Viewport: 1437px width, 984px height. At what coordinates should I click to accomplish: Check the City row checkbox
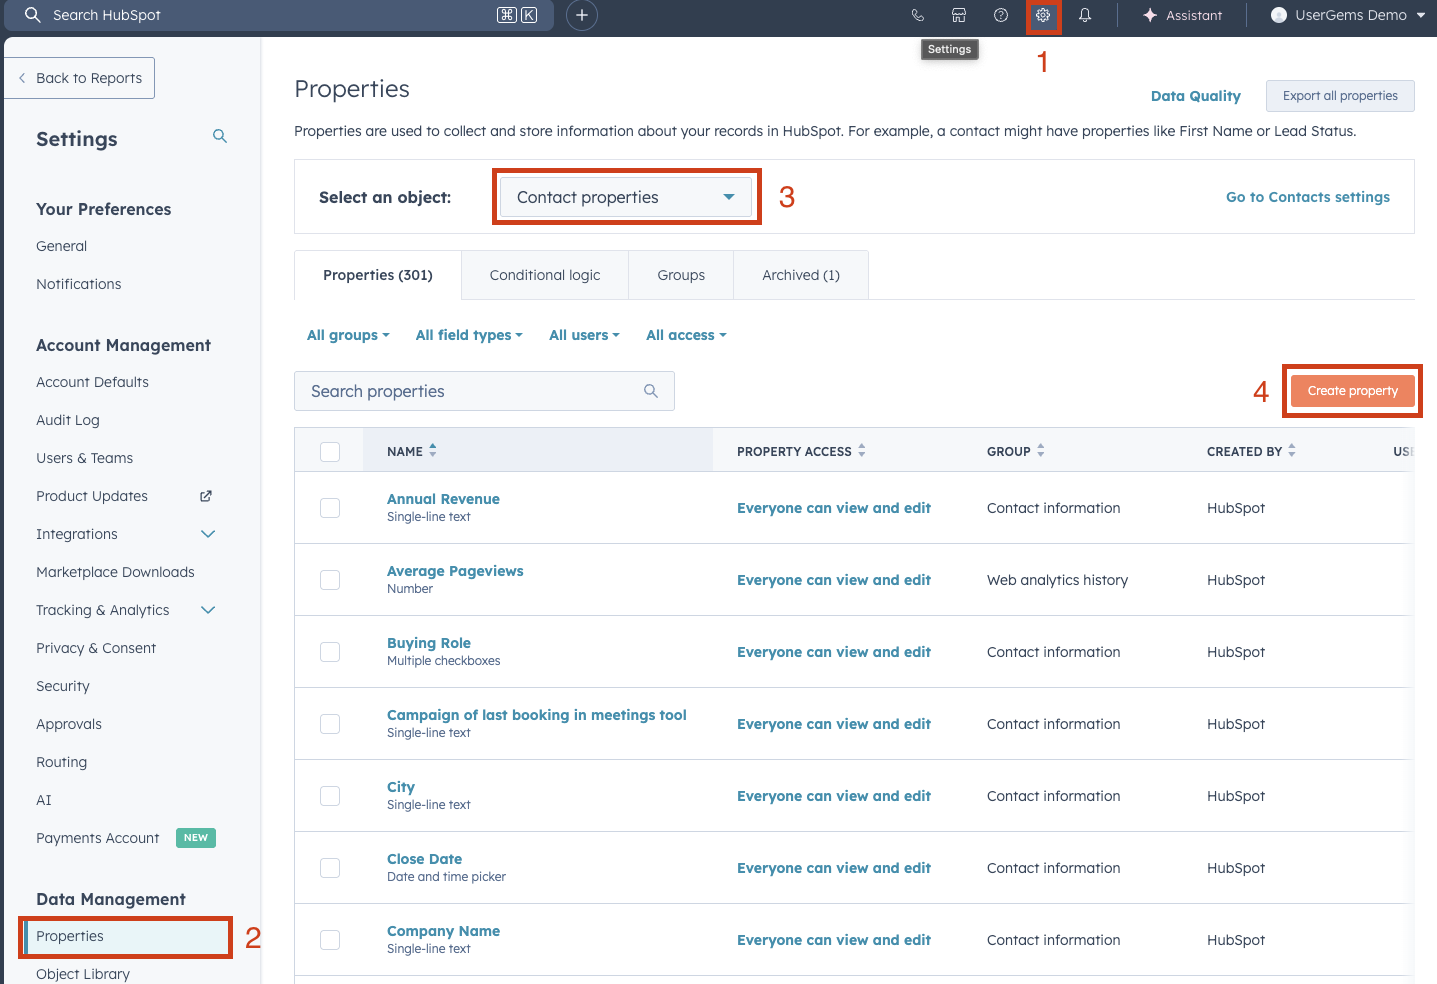coord(330,796)
